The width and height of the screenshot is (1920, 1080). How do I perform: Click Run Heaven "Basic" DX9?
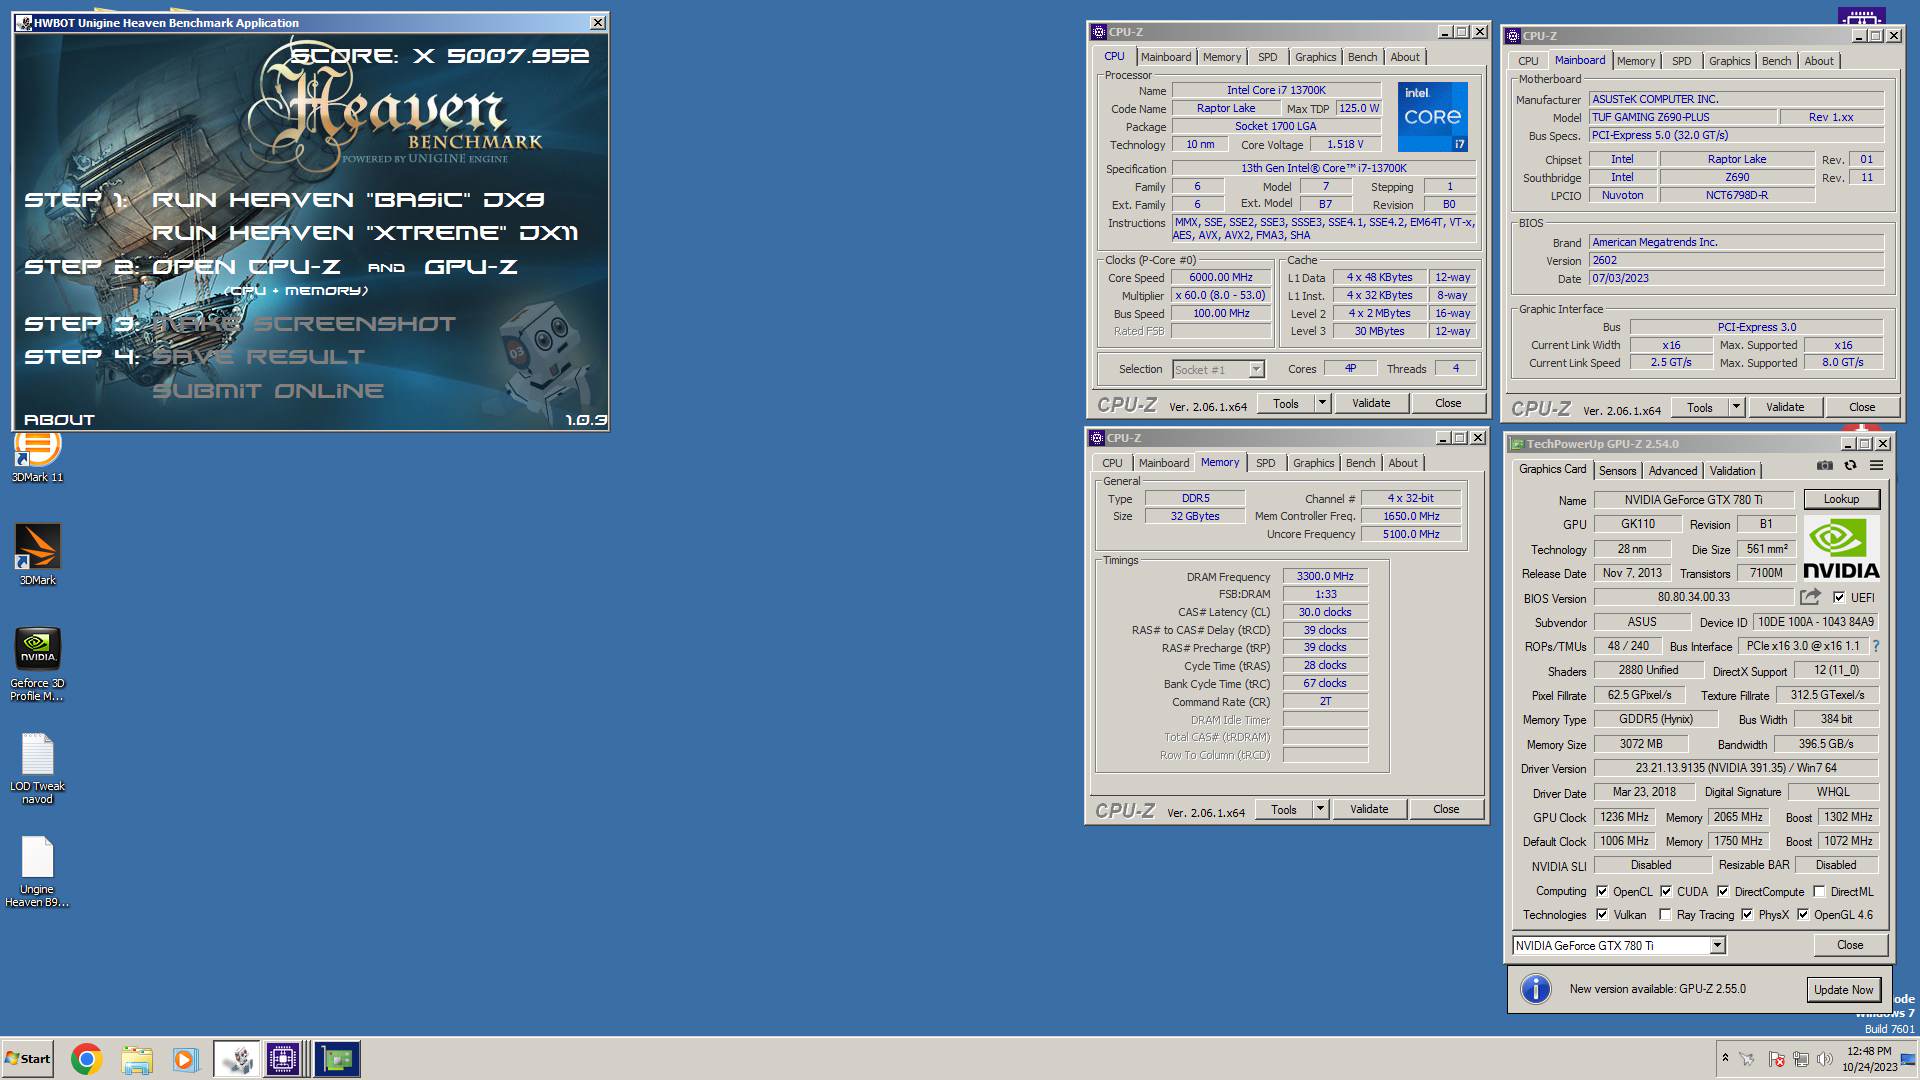[348, 200]
